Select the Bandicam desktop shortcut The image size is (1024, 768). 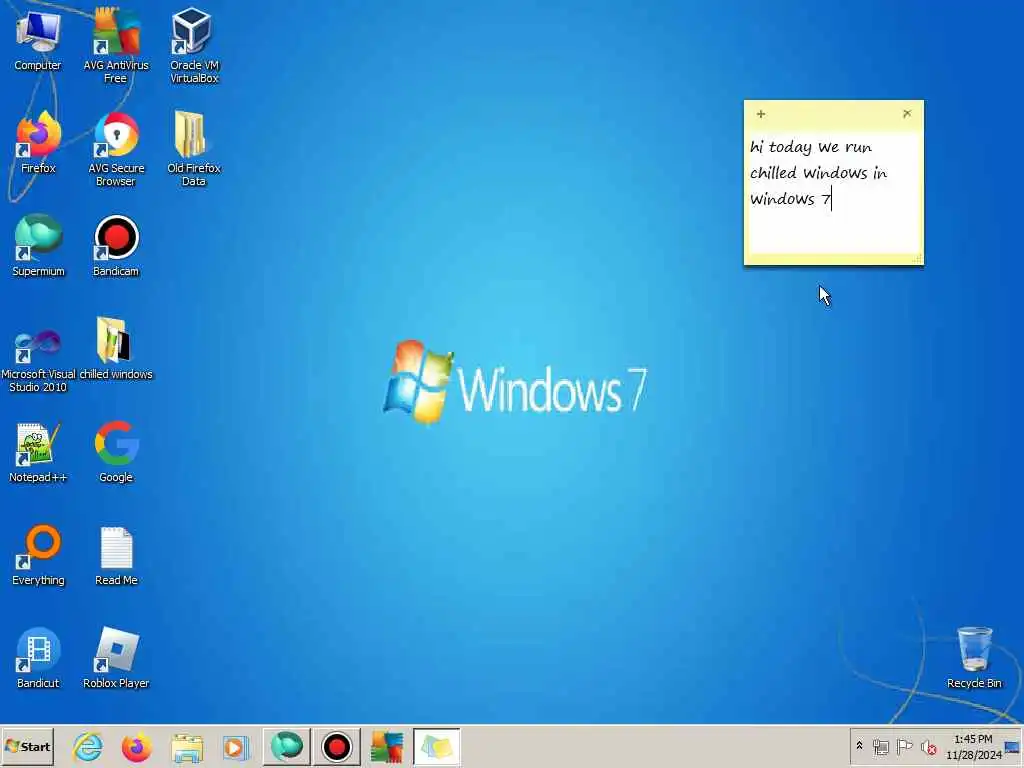point(116,246)
